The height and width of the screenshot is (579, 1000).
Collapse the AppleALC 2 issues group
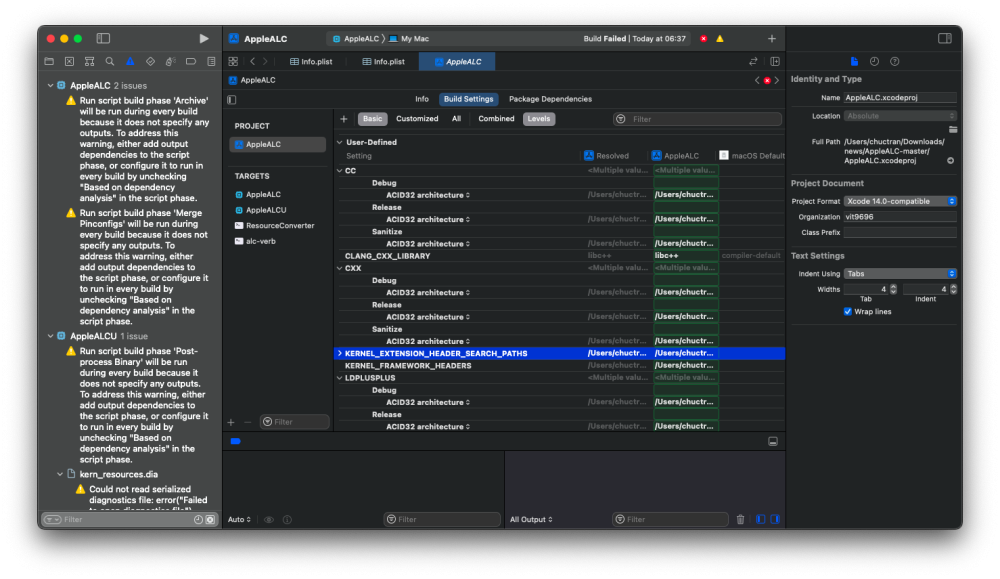tap(50, 85)
